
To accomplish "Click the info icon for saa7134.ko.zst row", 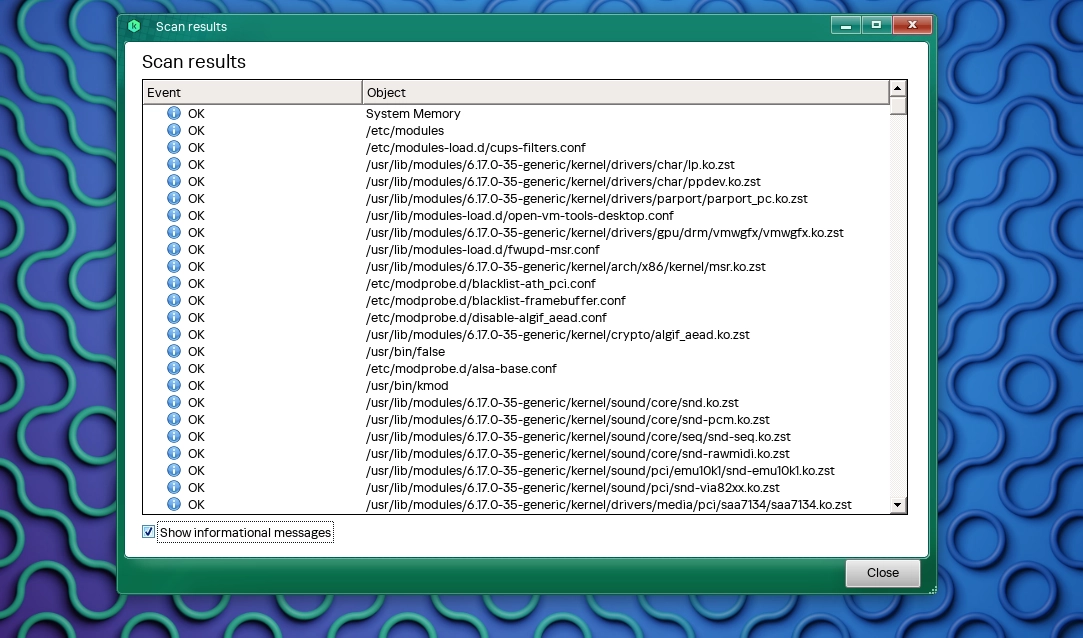I will [x=174, y=505].
